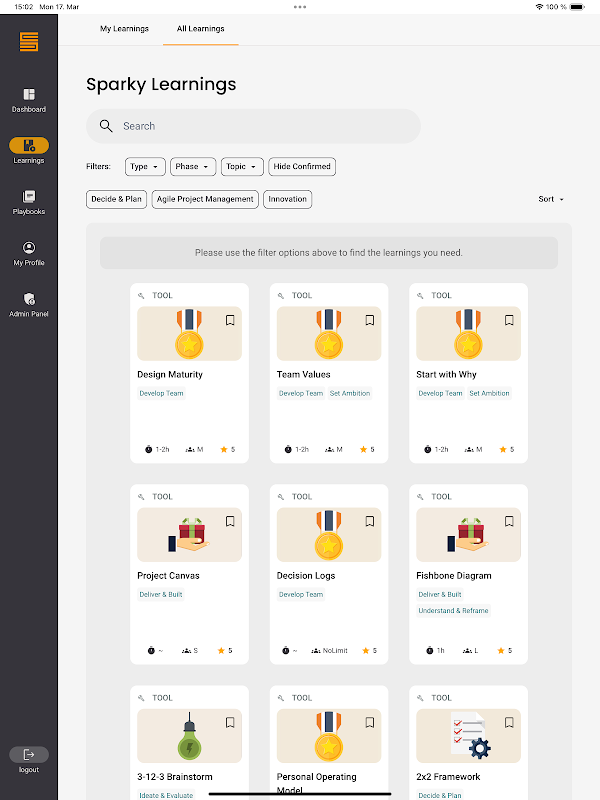Click the group size icon on Decision Logs
The image size is (600, 800).
tap(316, 651)
